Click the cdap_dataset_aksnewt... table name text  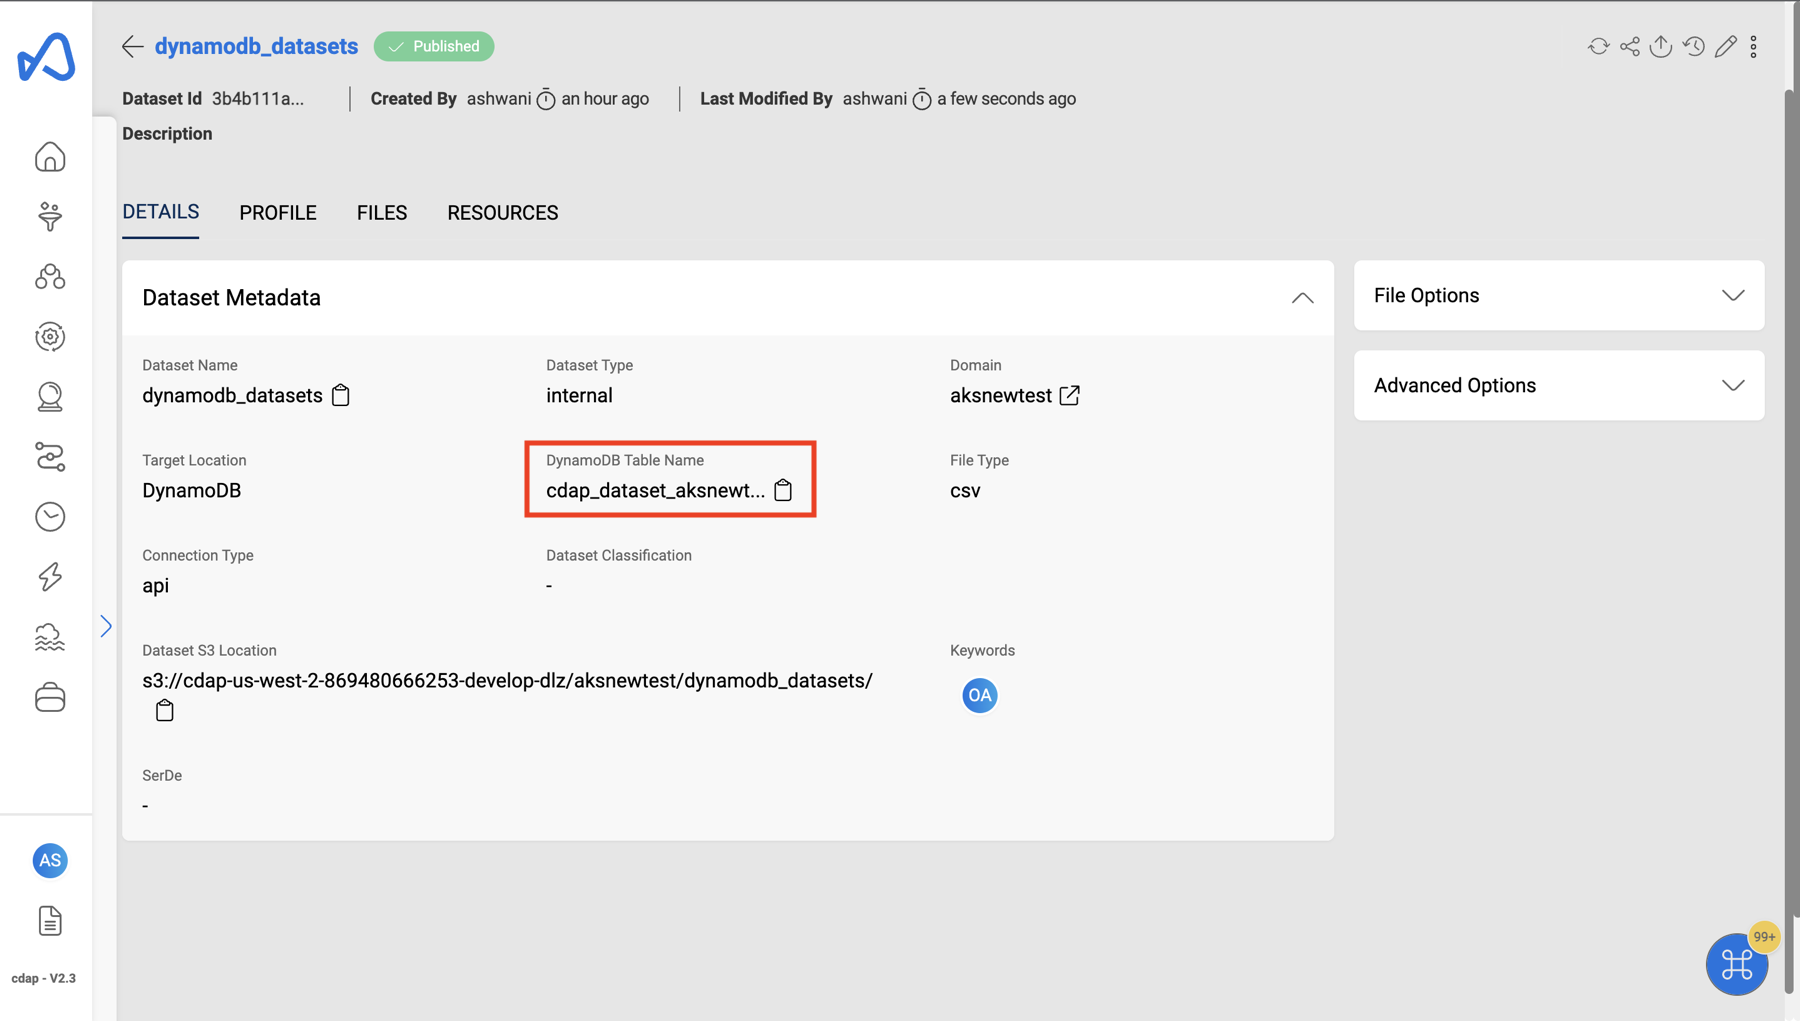[x=655, y=490]
